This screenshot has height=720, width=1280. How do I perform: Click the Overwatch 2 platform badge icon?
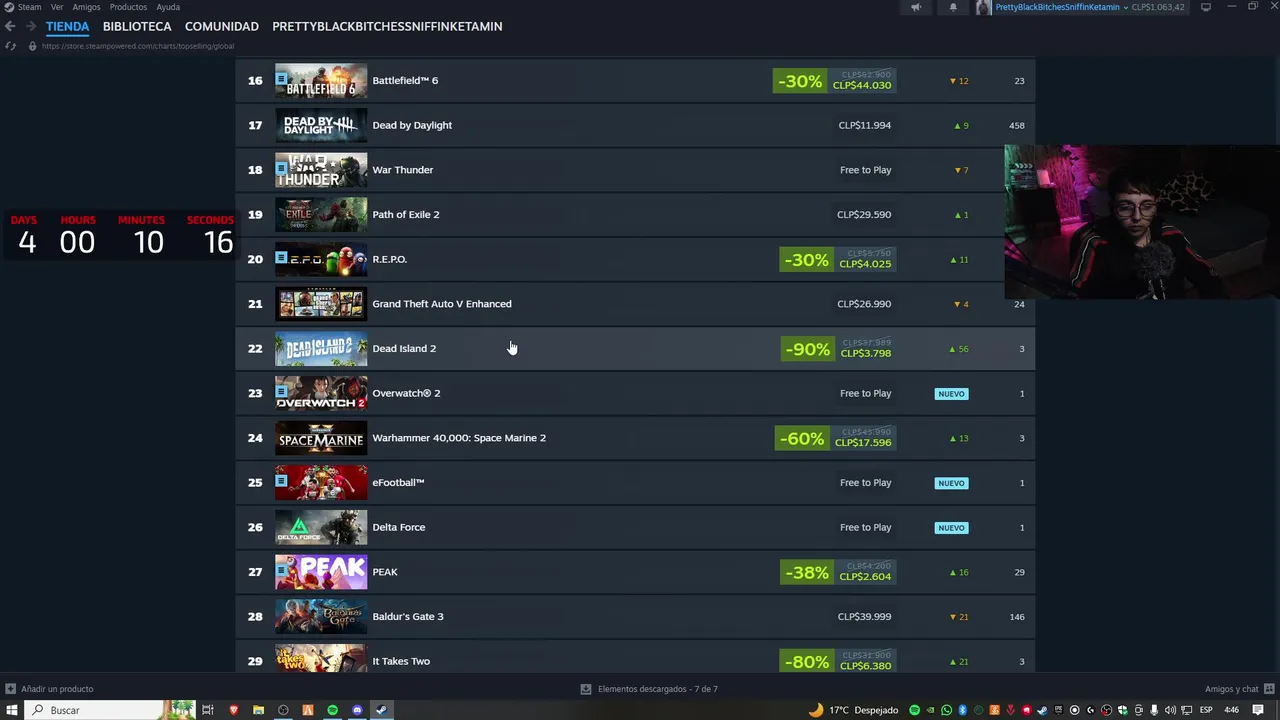coord(282,392)
